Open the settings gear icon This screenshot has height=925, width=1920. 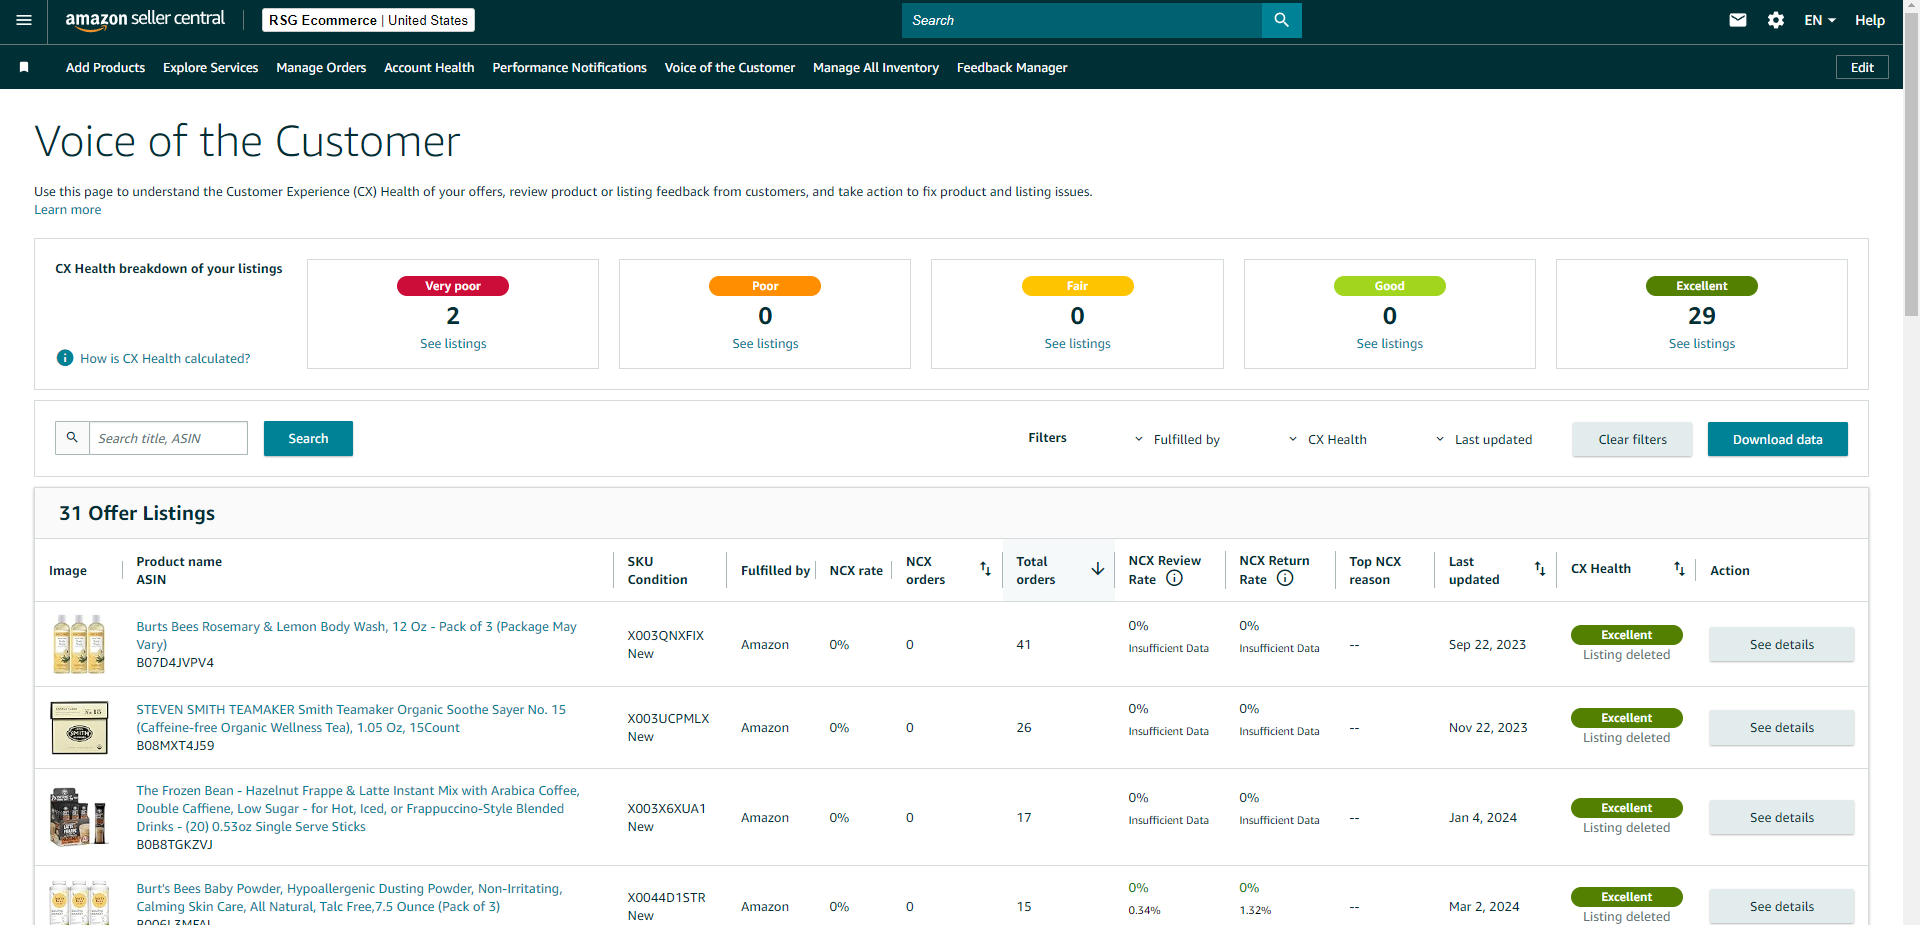pos(1776,20)
